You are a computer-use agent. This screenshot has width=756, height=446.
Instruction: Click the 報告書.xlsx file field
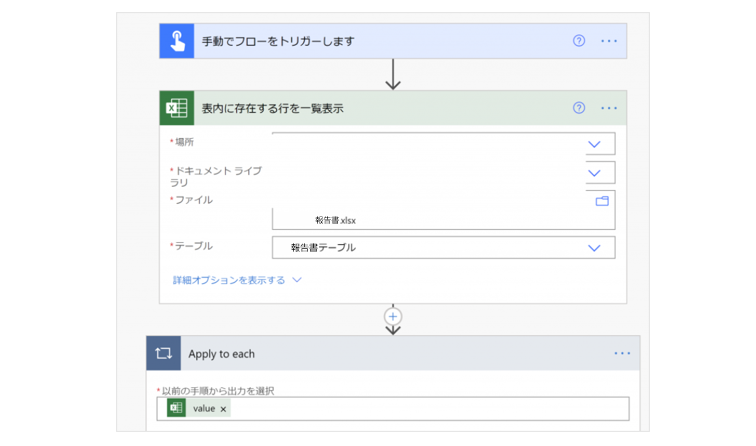(x=444, y=210)
